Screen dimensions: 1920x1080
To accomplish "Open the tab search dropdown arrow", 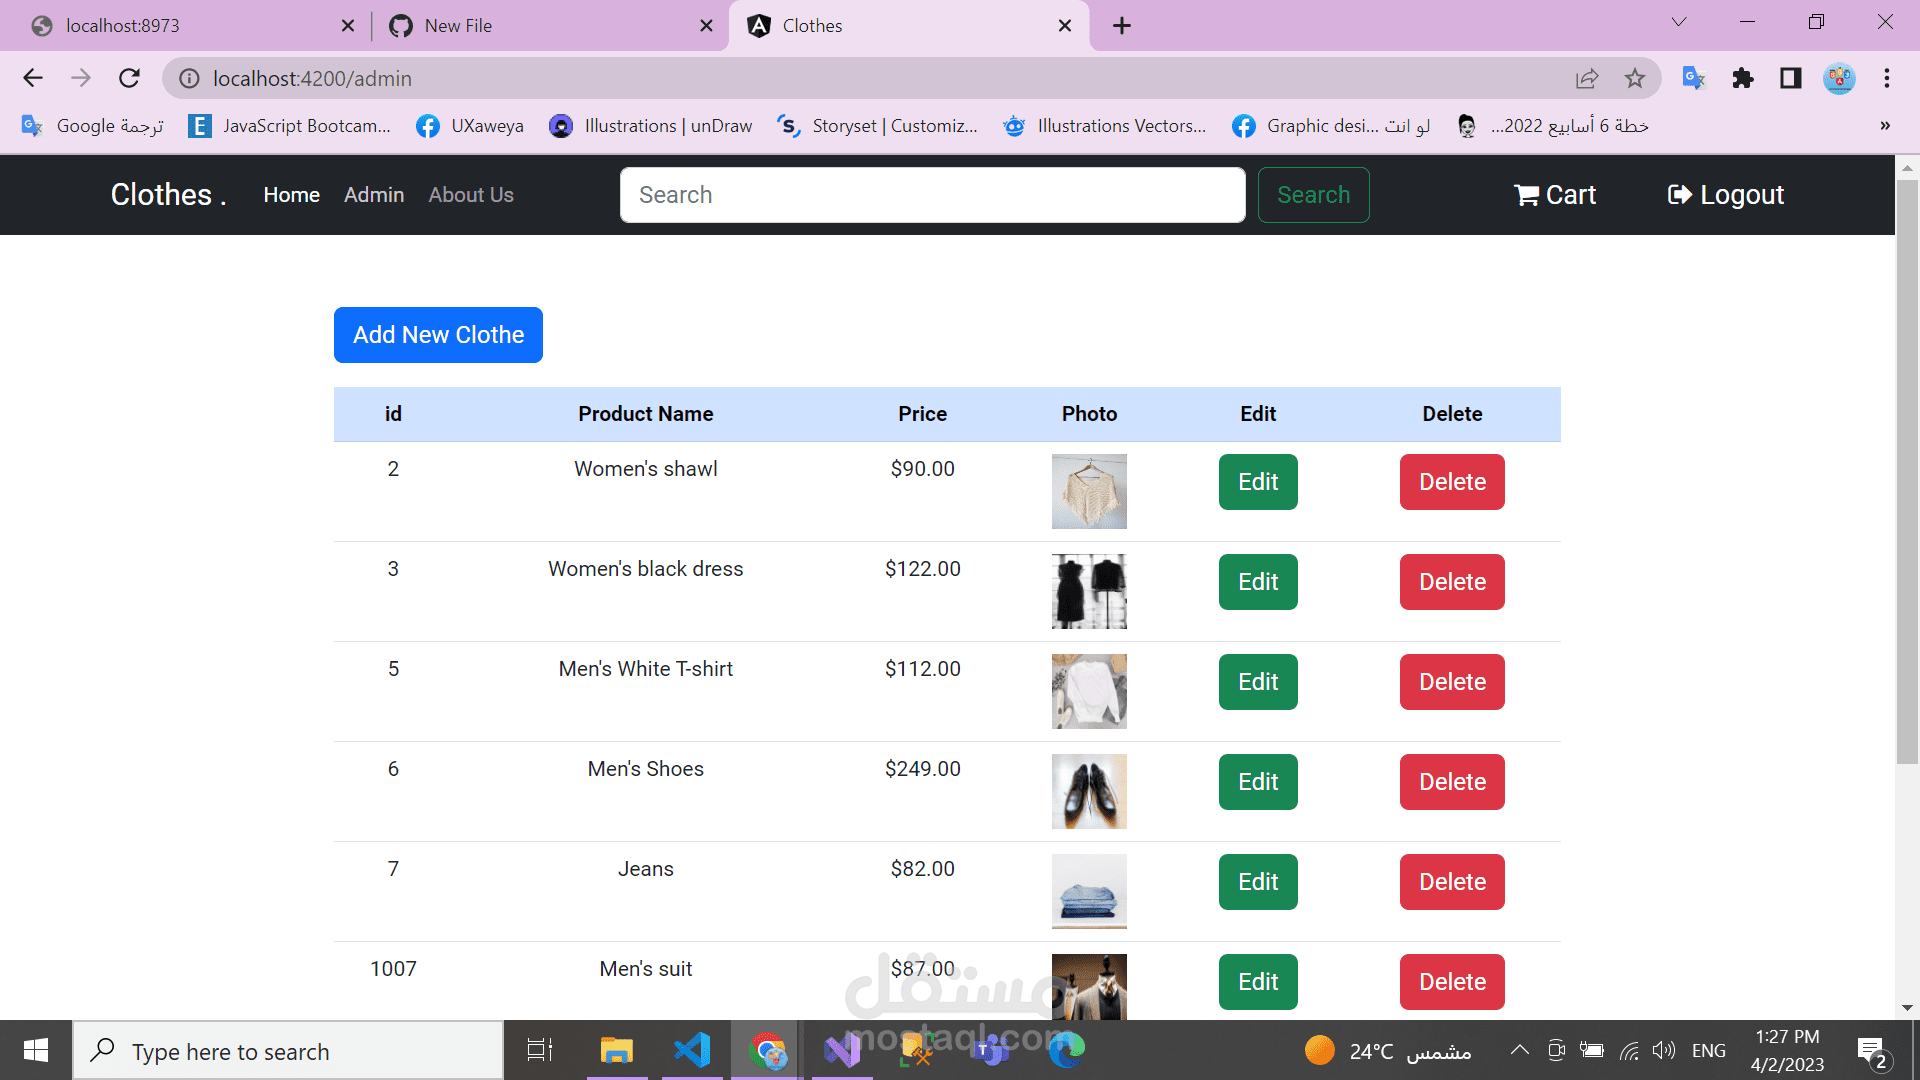I will pos(1679,22).
